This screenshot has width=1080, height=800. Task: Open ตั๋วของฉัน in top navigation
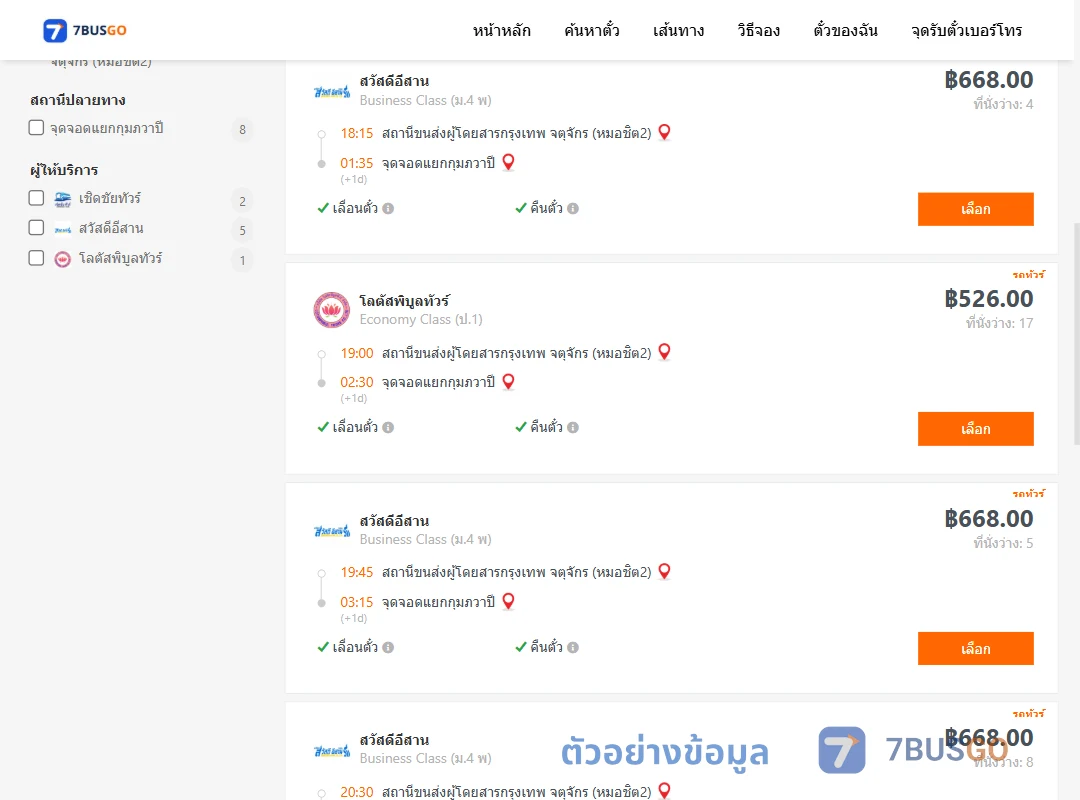845,30
